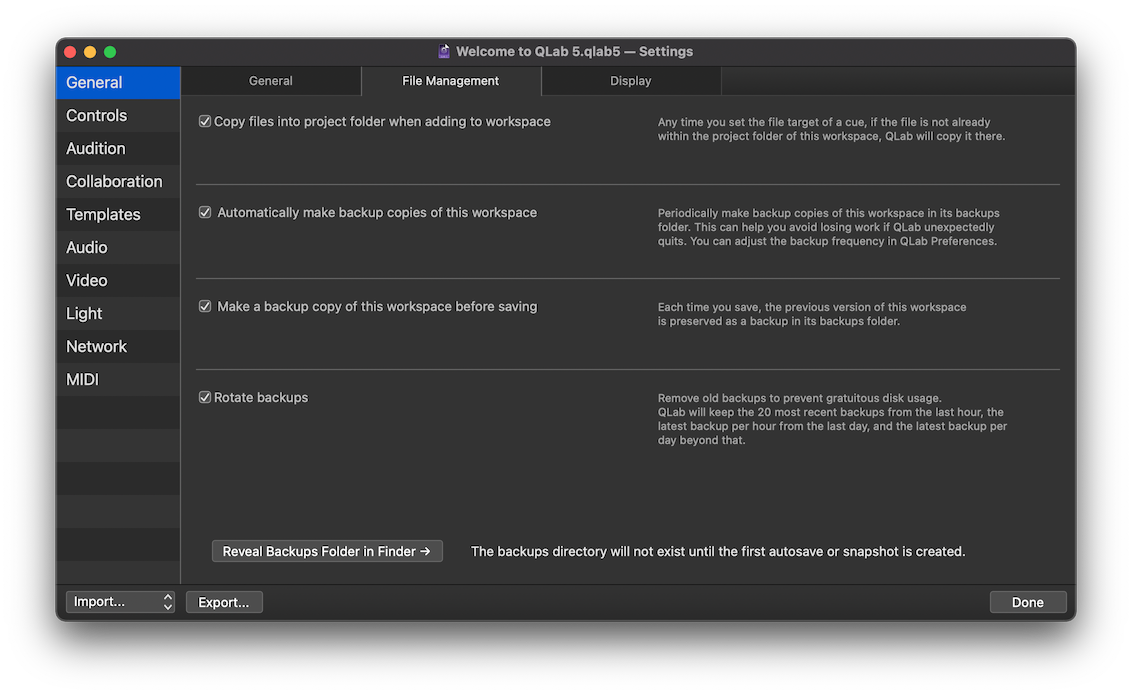Open the Export dialog

[224, 601]
